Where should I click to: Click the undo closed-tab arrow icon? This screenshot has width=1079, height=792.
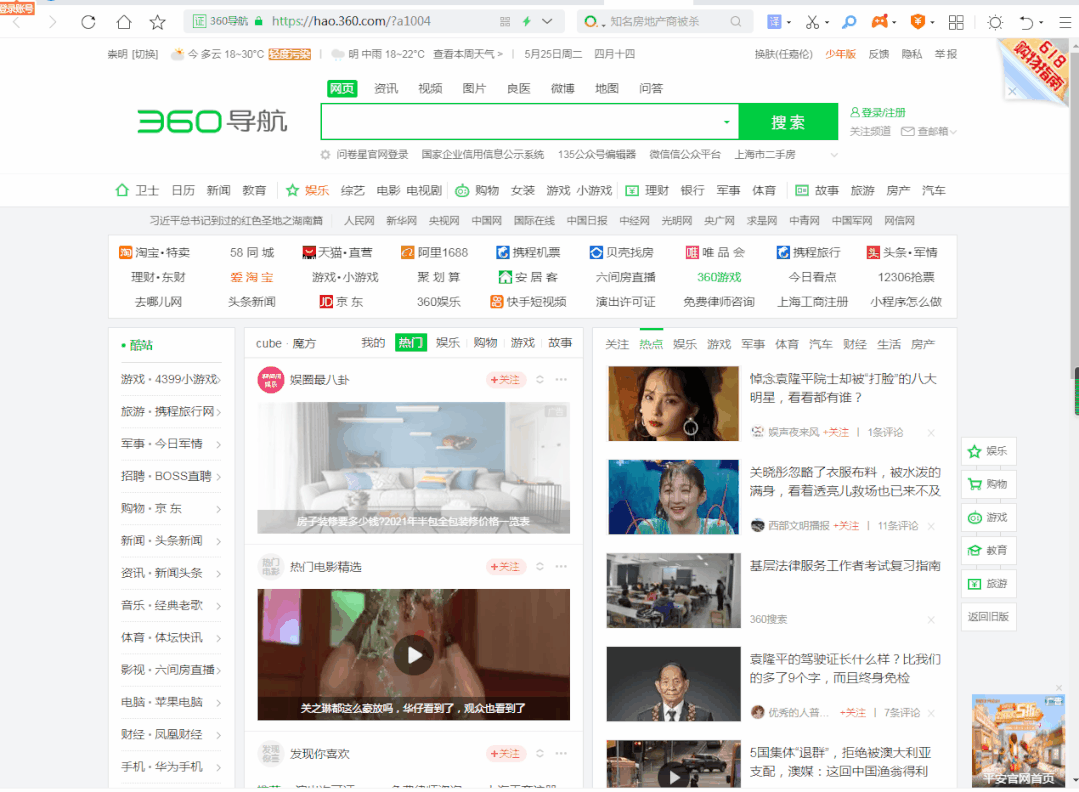point(1026,22)
